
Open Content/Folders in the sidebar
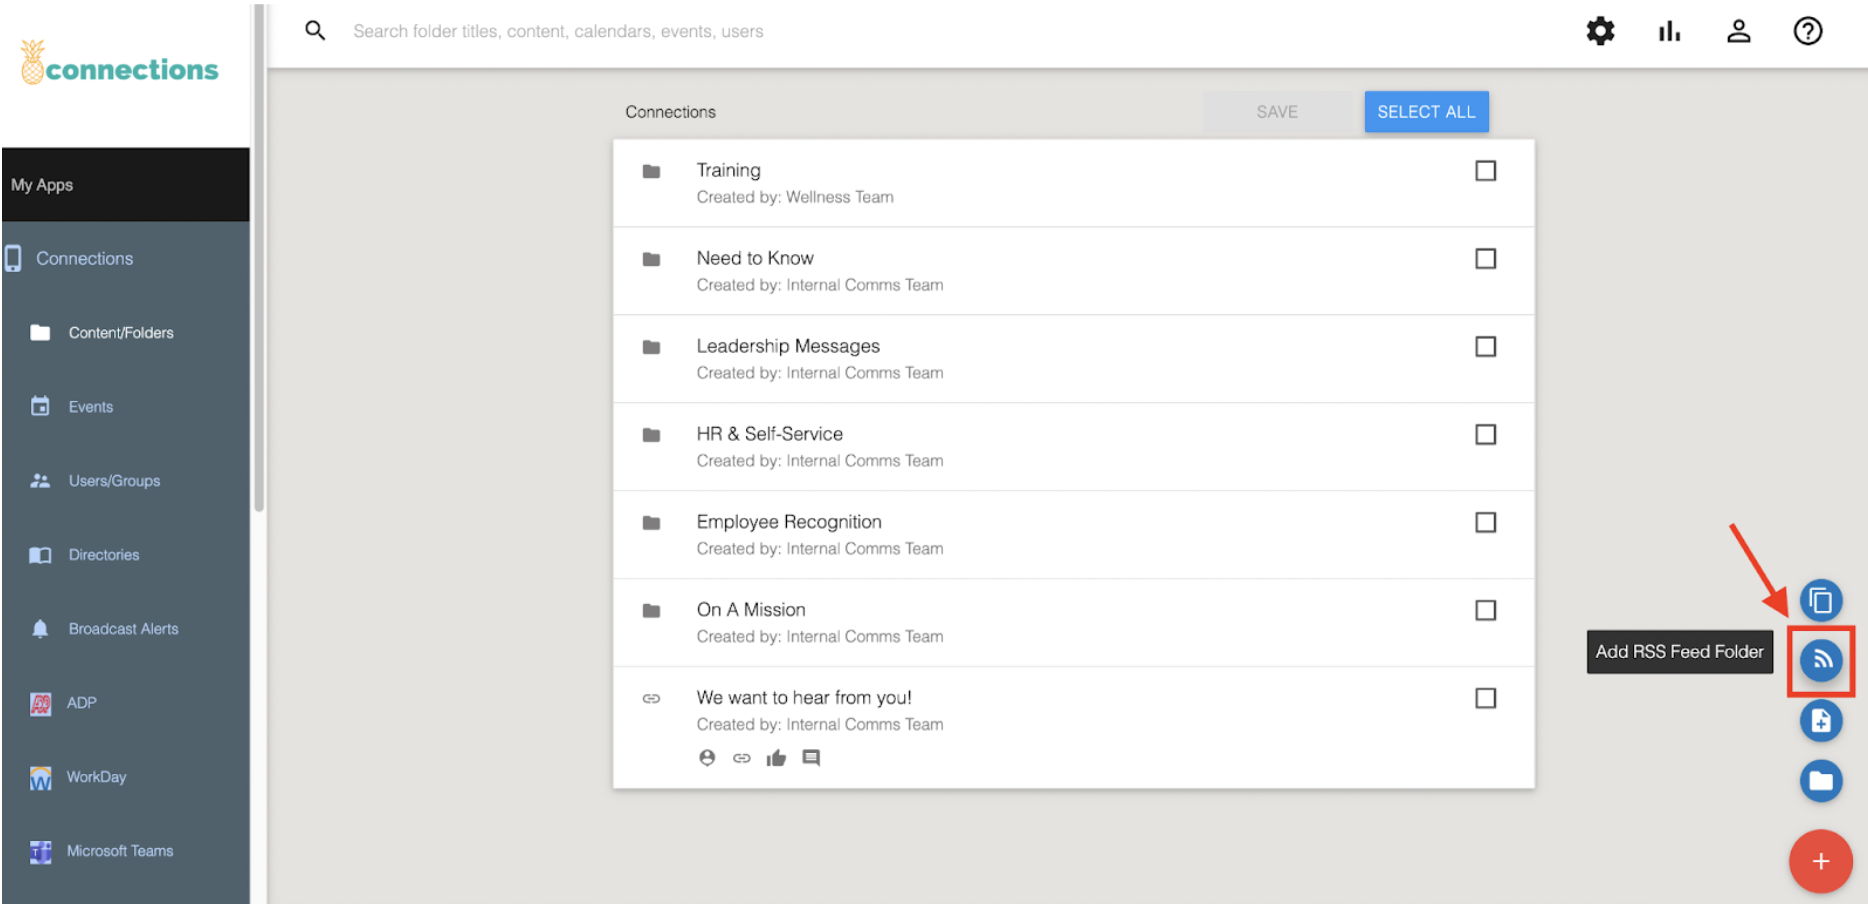(121, 332)
